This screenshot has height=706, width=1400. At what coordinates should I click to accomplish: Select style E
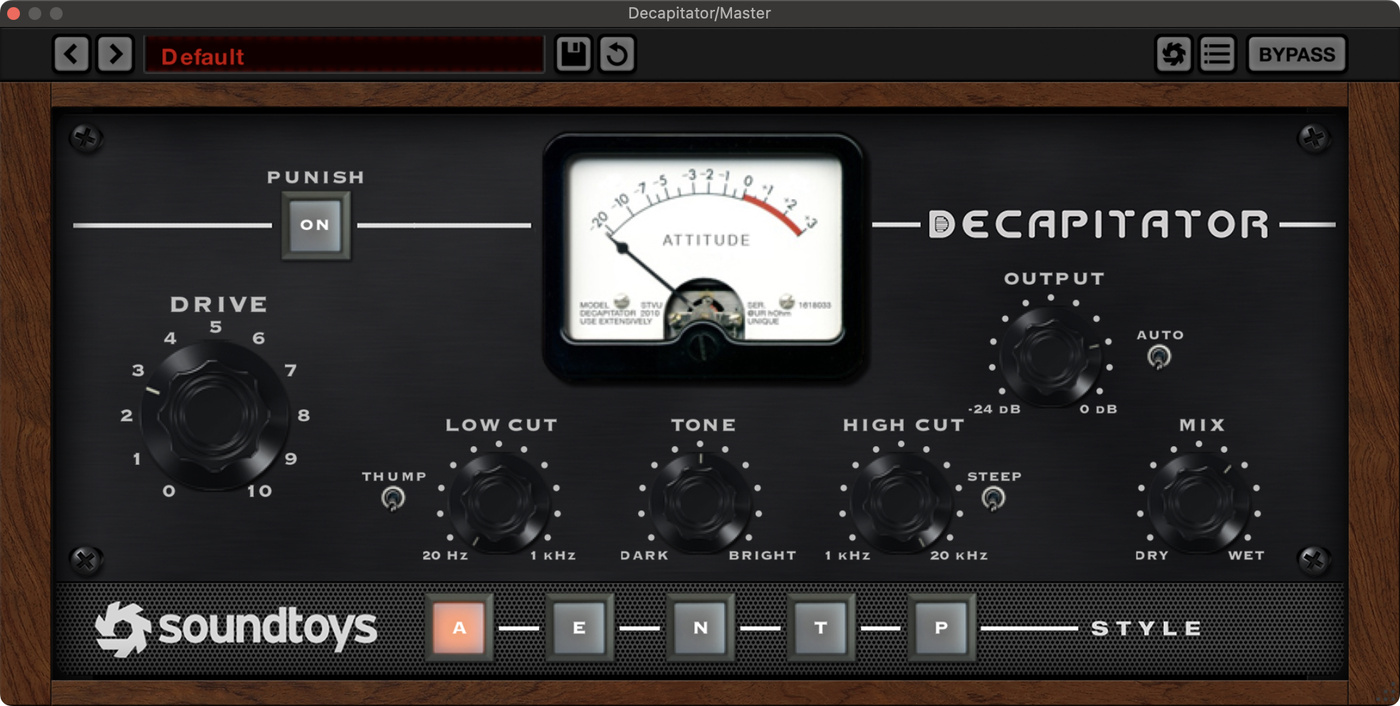point(579,628)
